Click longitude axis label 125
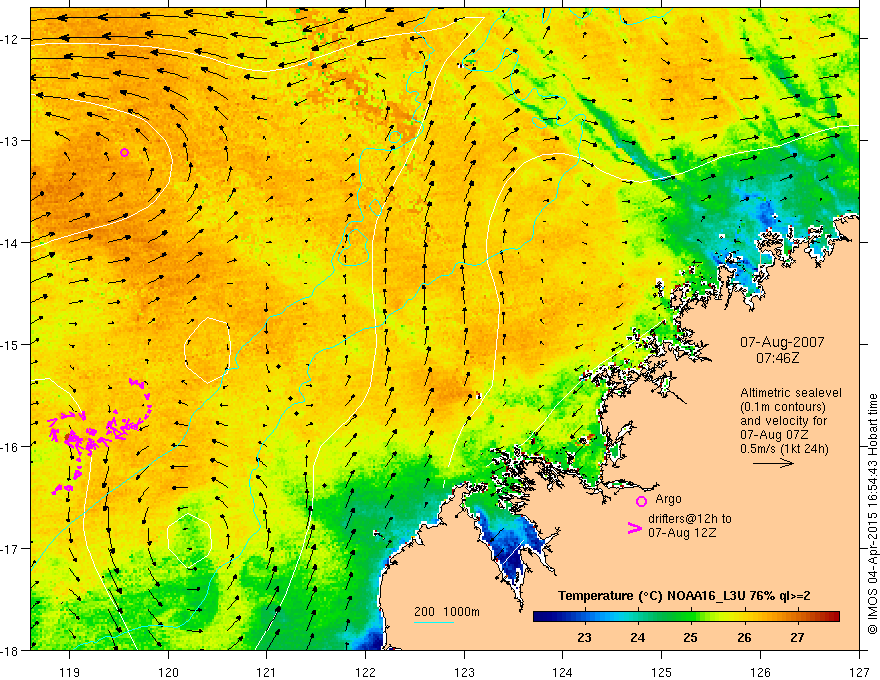880x680 pixels. pos(662,672)
